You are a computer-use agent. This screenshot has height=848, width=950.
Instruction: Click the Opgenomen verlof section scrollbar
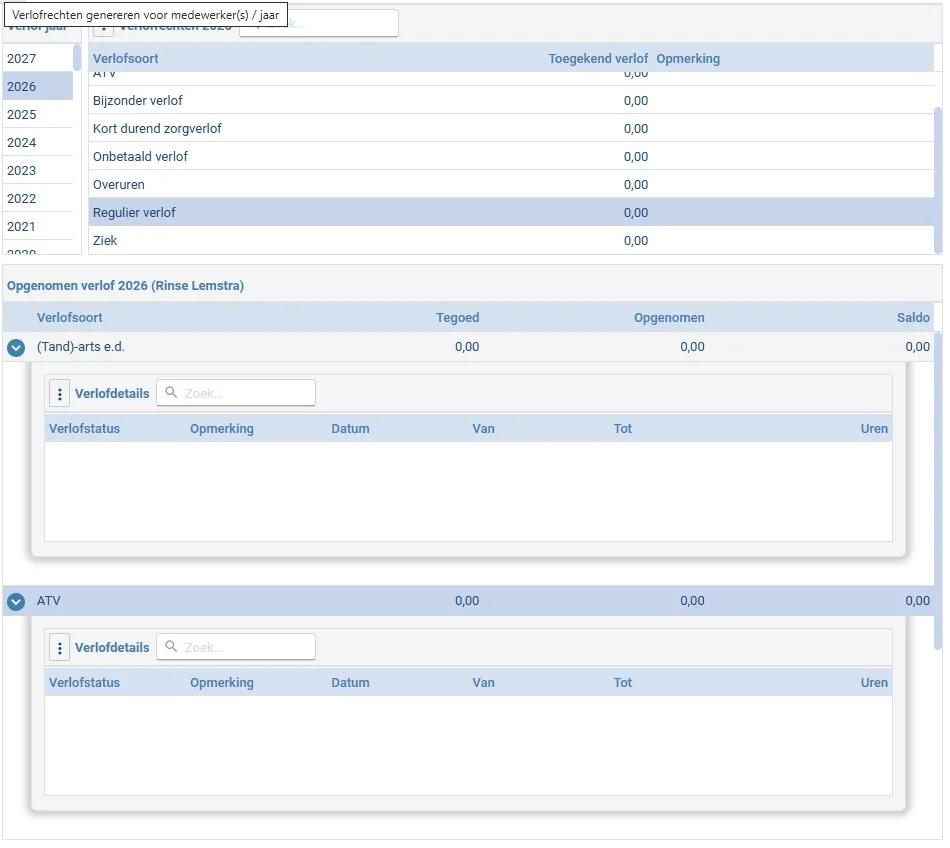tap(938, 491)
